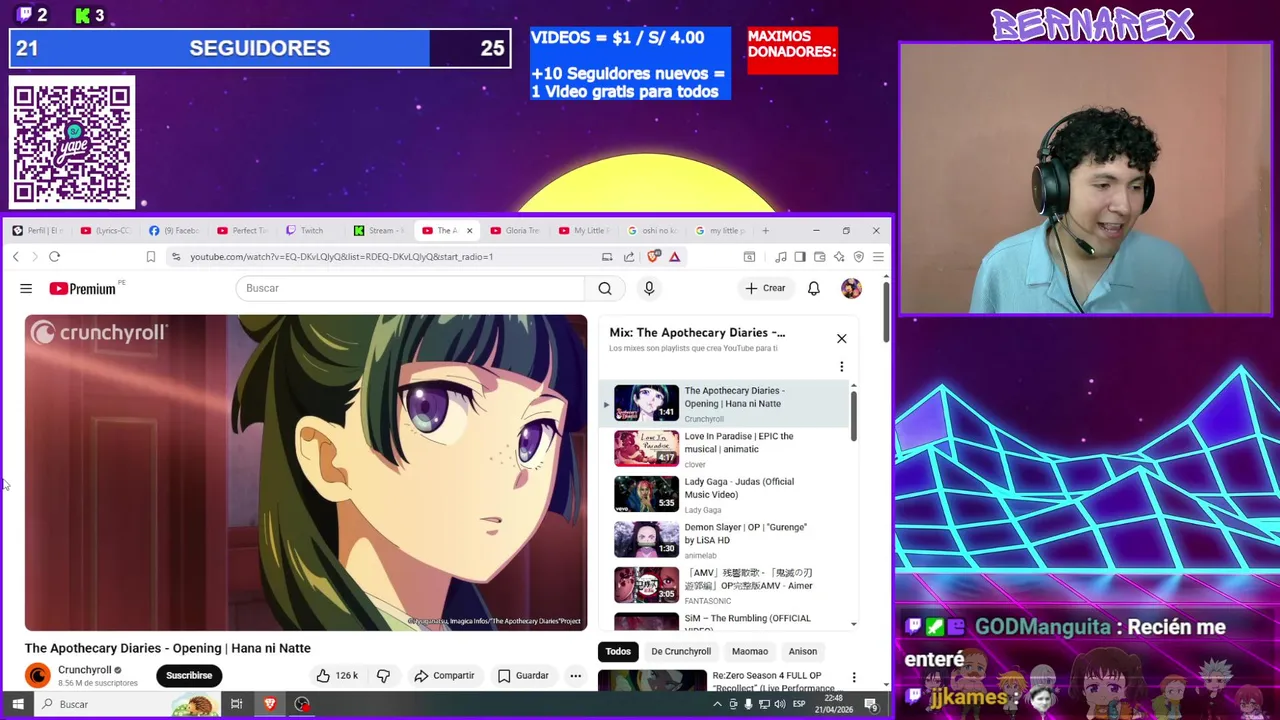Viewport: 1280px width, 720px height.
Task: Toggle the Brave sidebar panel
Action: (800, 257)
